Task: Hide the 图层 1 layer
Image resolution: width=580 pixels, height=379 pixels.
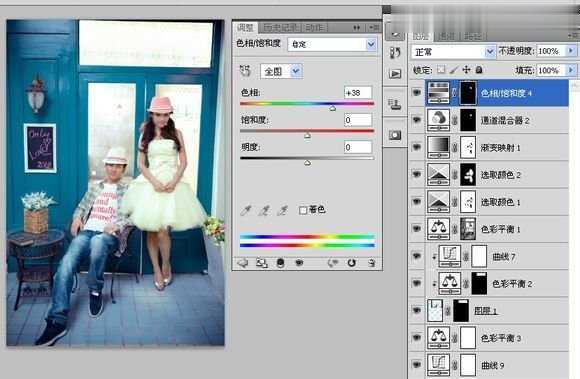Action: [x=417, y=310]
